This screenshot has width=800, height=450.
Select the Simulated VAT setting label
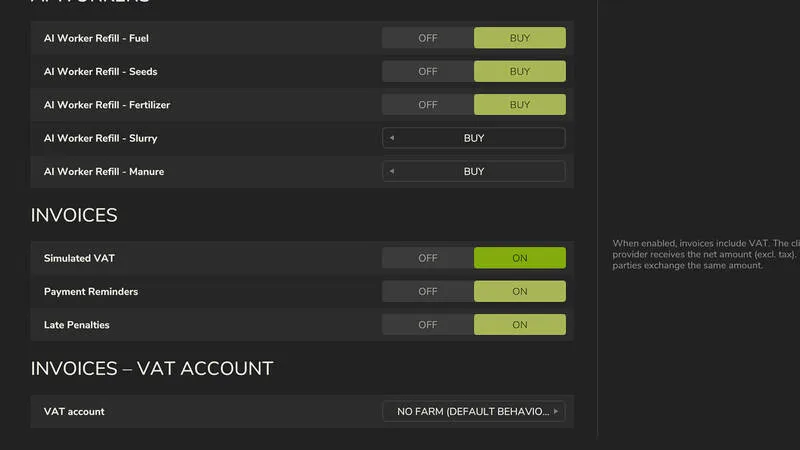[79, 258]
